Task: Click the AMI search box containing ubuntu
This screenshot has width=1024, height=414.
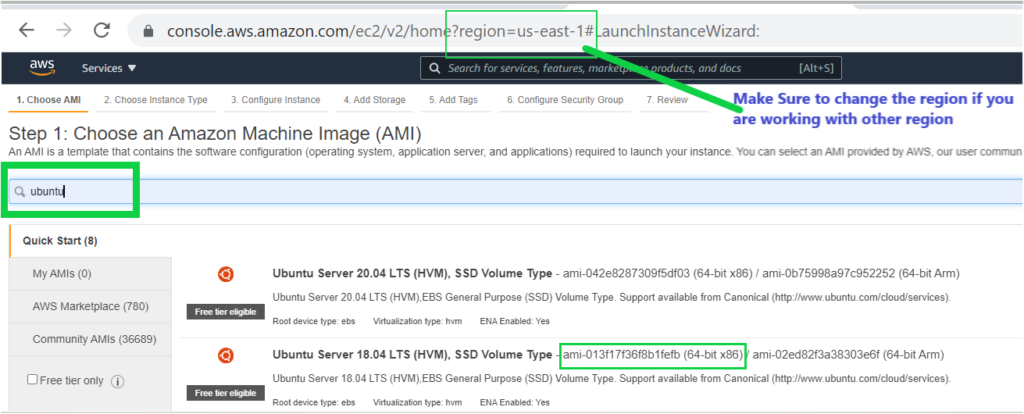Action: pyautogui.click(x=500, y=192)
